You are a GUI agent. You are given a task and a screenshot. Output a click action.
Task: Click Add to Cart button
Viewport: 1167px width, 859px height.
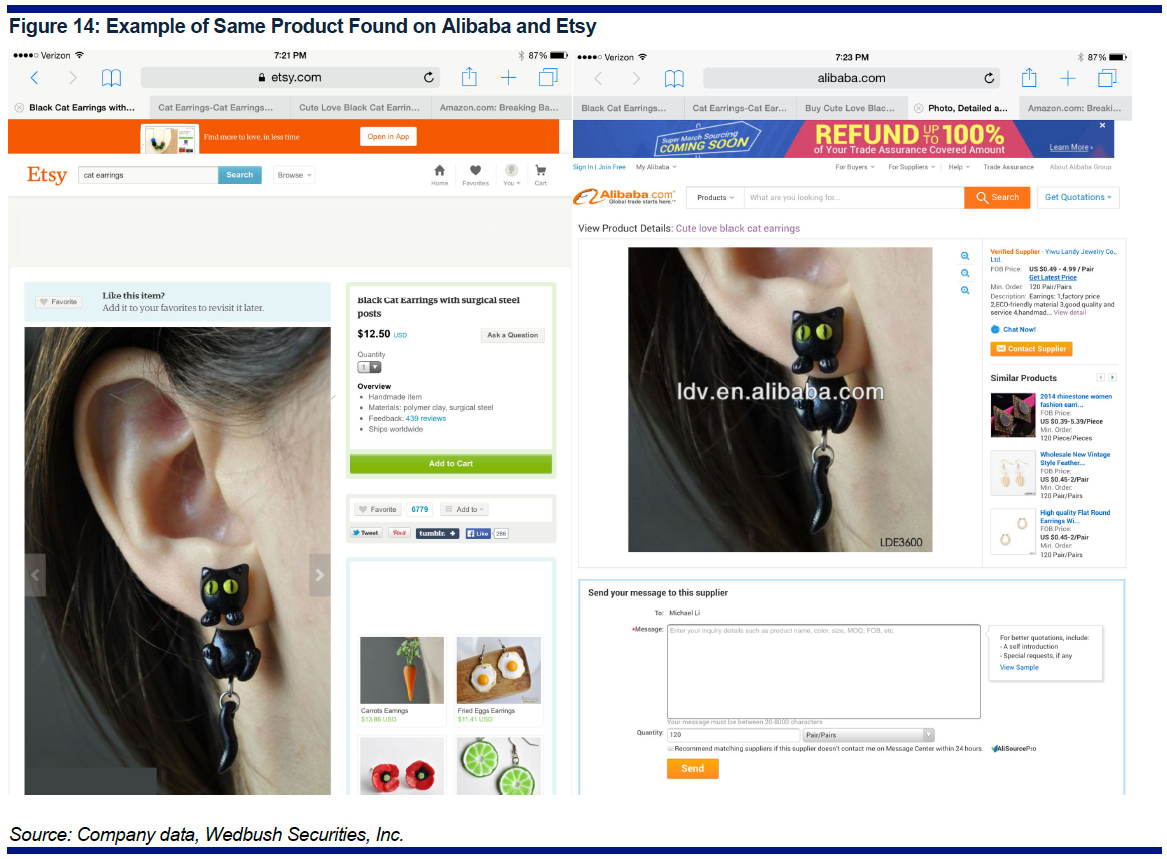450,464
